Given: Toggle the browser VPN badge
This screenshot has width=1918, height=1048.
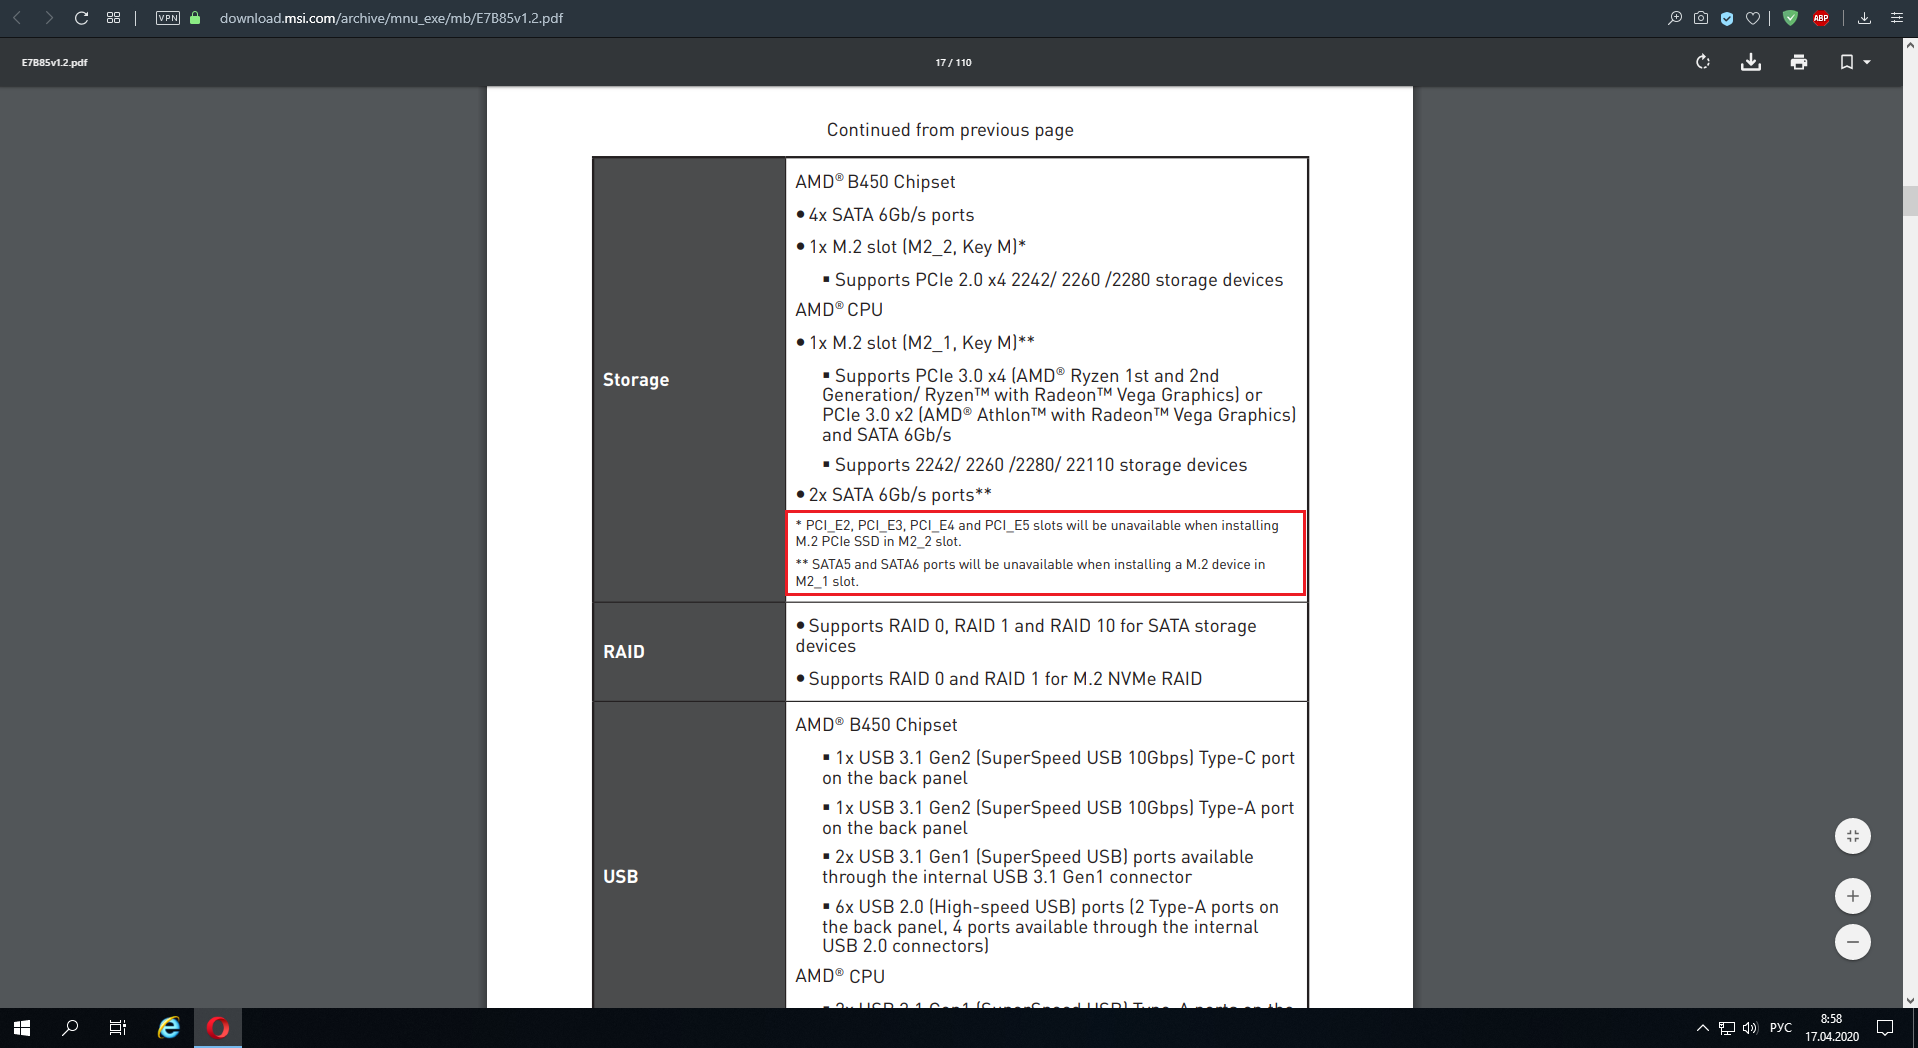Looking at the screenshot, I should pyautogui.click(x=168, y=18).
